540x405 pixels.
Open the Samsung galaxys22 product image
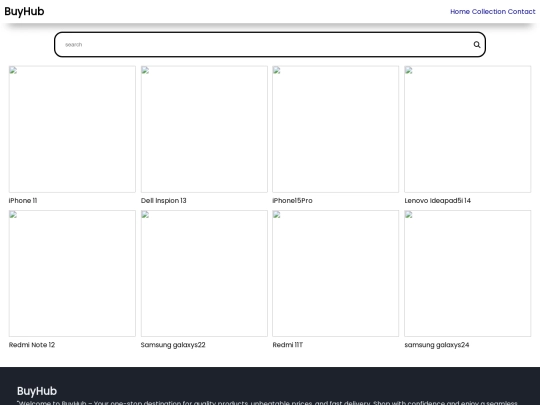pyautogui.click(x=204, y=273)
